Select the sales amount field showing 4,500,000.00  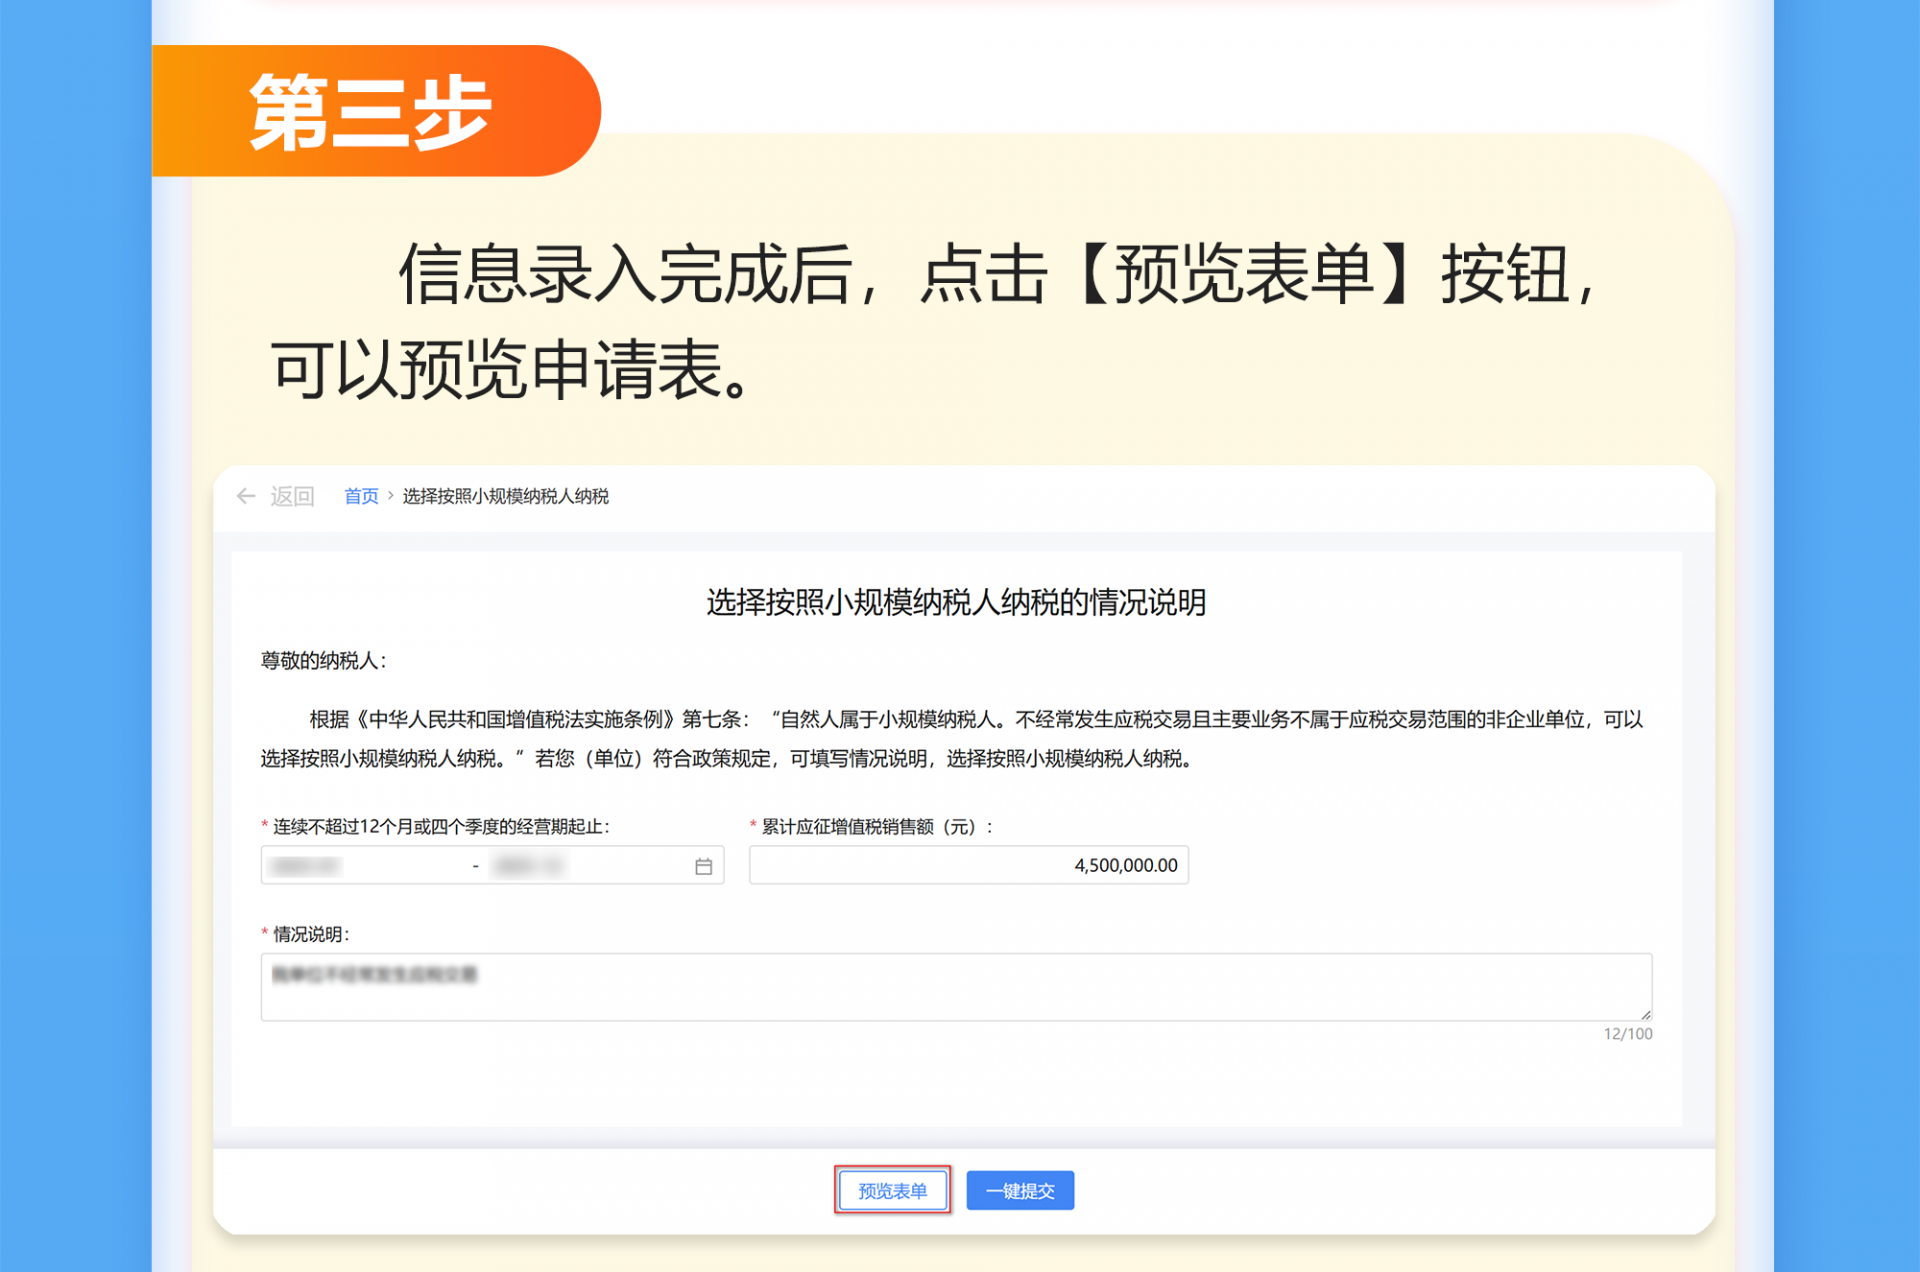[968, 865]
